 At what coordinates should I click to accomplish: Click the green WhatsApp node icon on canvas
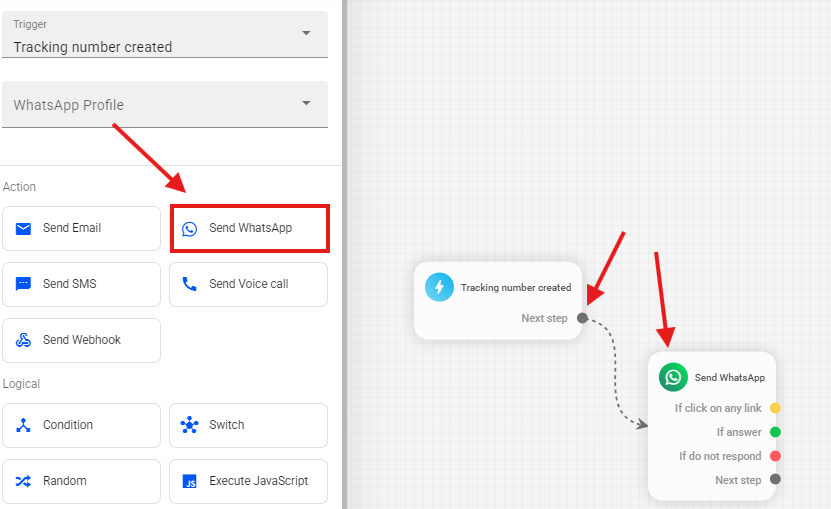pyautogui.click(x=673, y=377)
